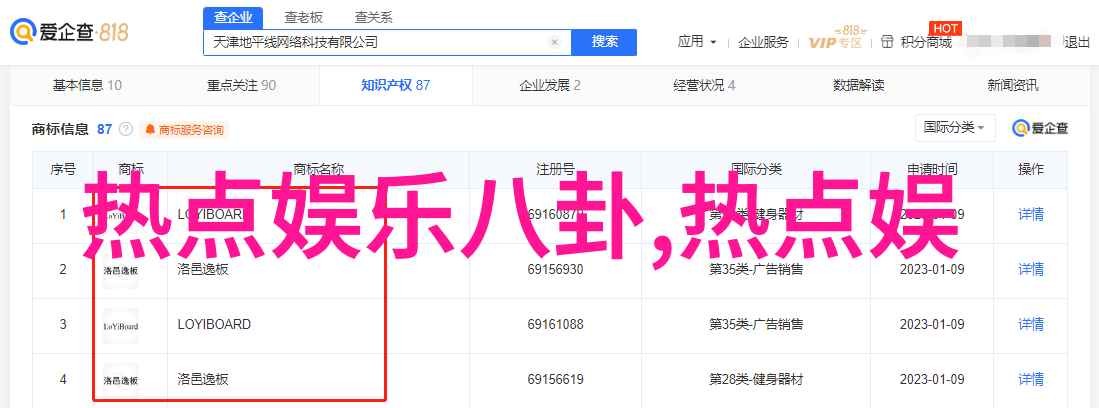Click the 序号 column header
This screenshot has height=408, width=1099.
62,169
